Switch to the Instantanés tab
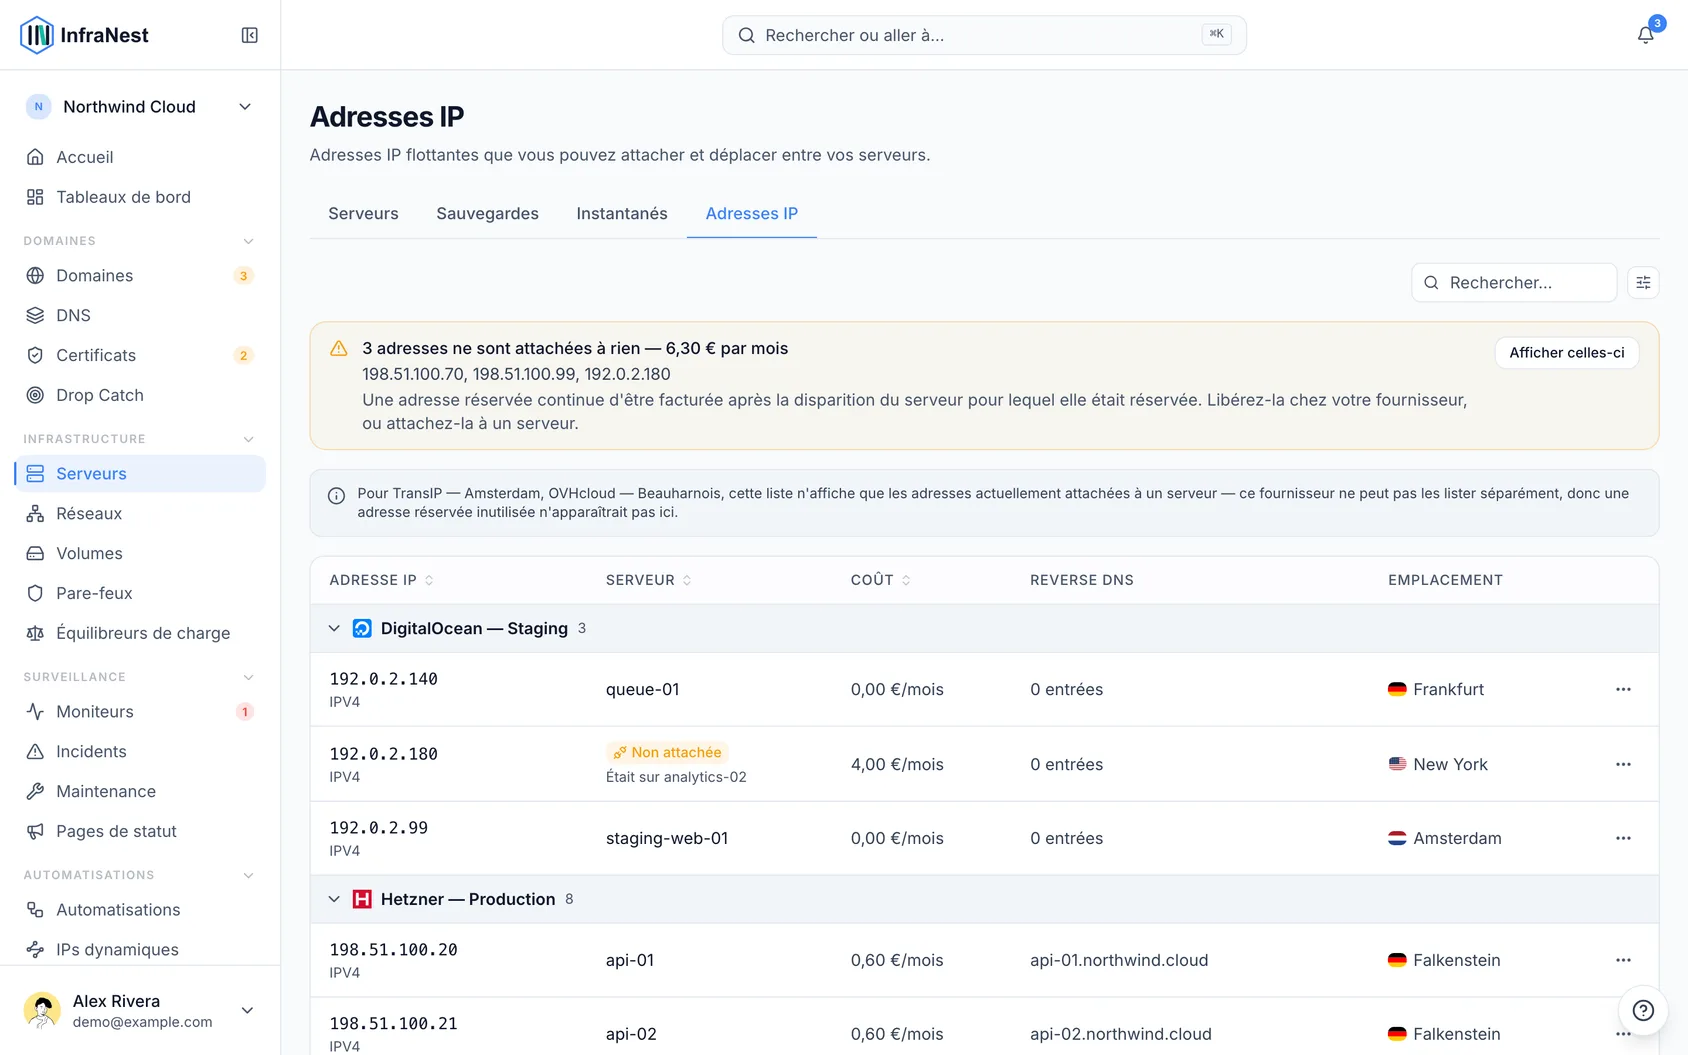The width and height of the screenshot is (1688, 1055). [622, 214]
